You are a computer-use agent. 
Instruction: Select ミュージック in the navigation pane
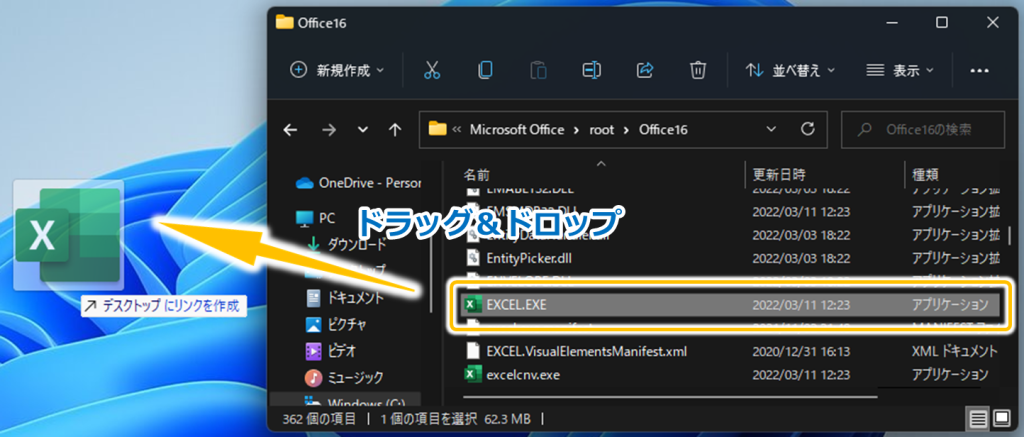coord(356,377)
